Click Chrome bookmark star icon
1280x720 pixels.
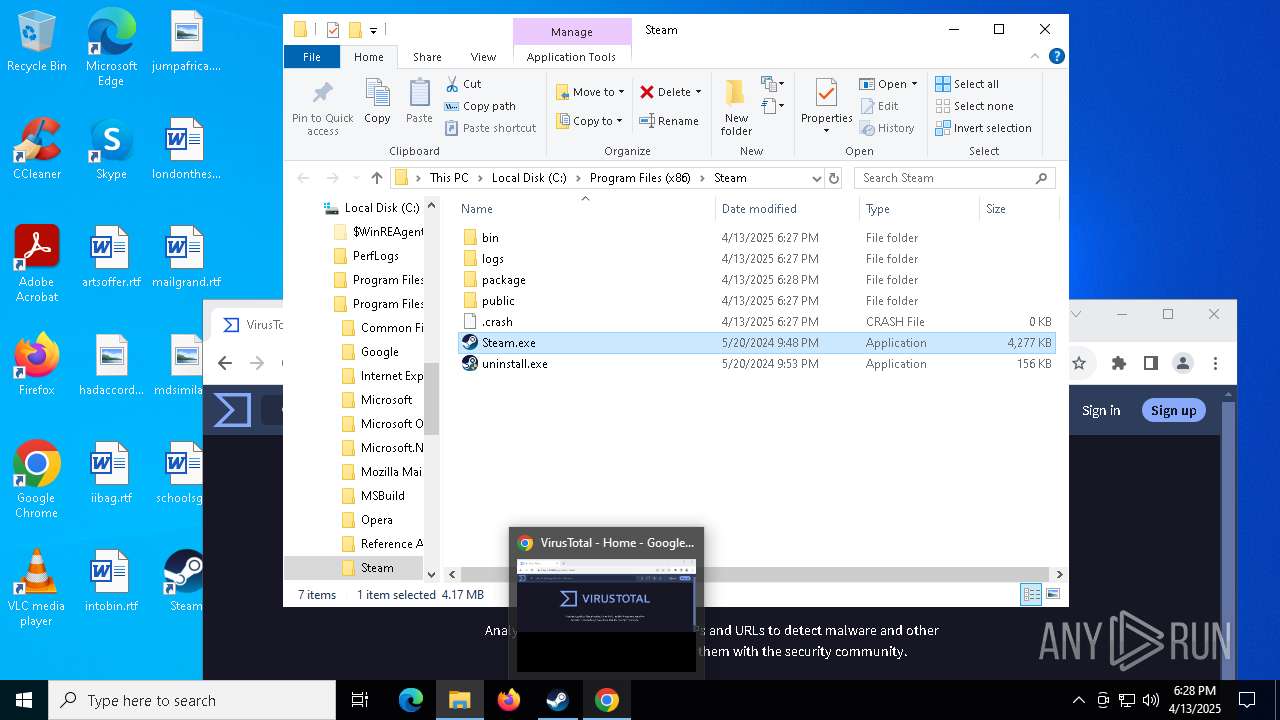(1079, 363)
